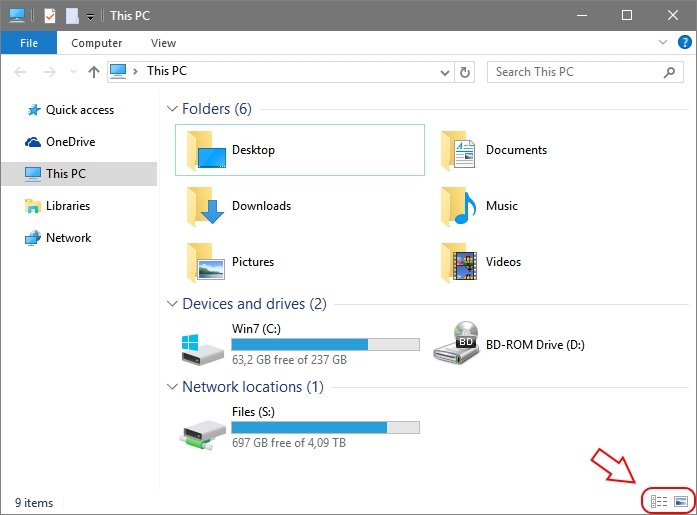Click This PC text in address bar
Image resolution: width=697 pixels, height=515 pixels.
point(167,71)
